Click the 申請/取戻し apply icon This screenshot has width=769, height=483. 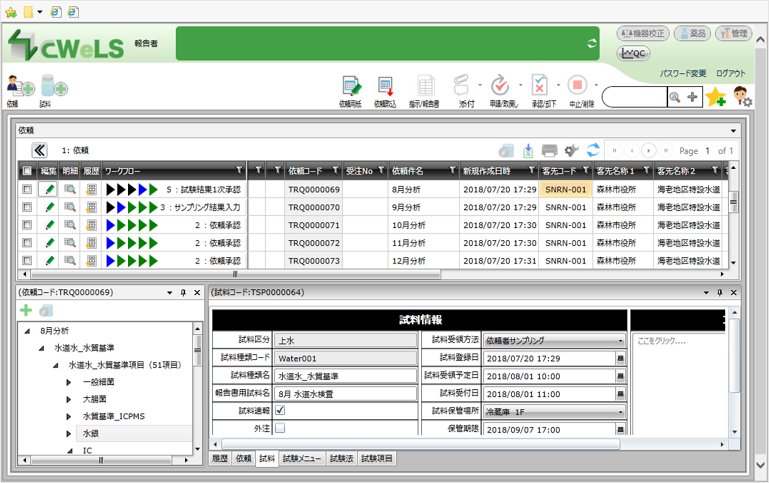tap(500, 86)
